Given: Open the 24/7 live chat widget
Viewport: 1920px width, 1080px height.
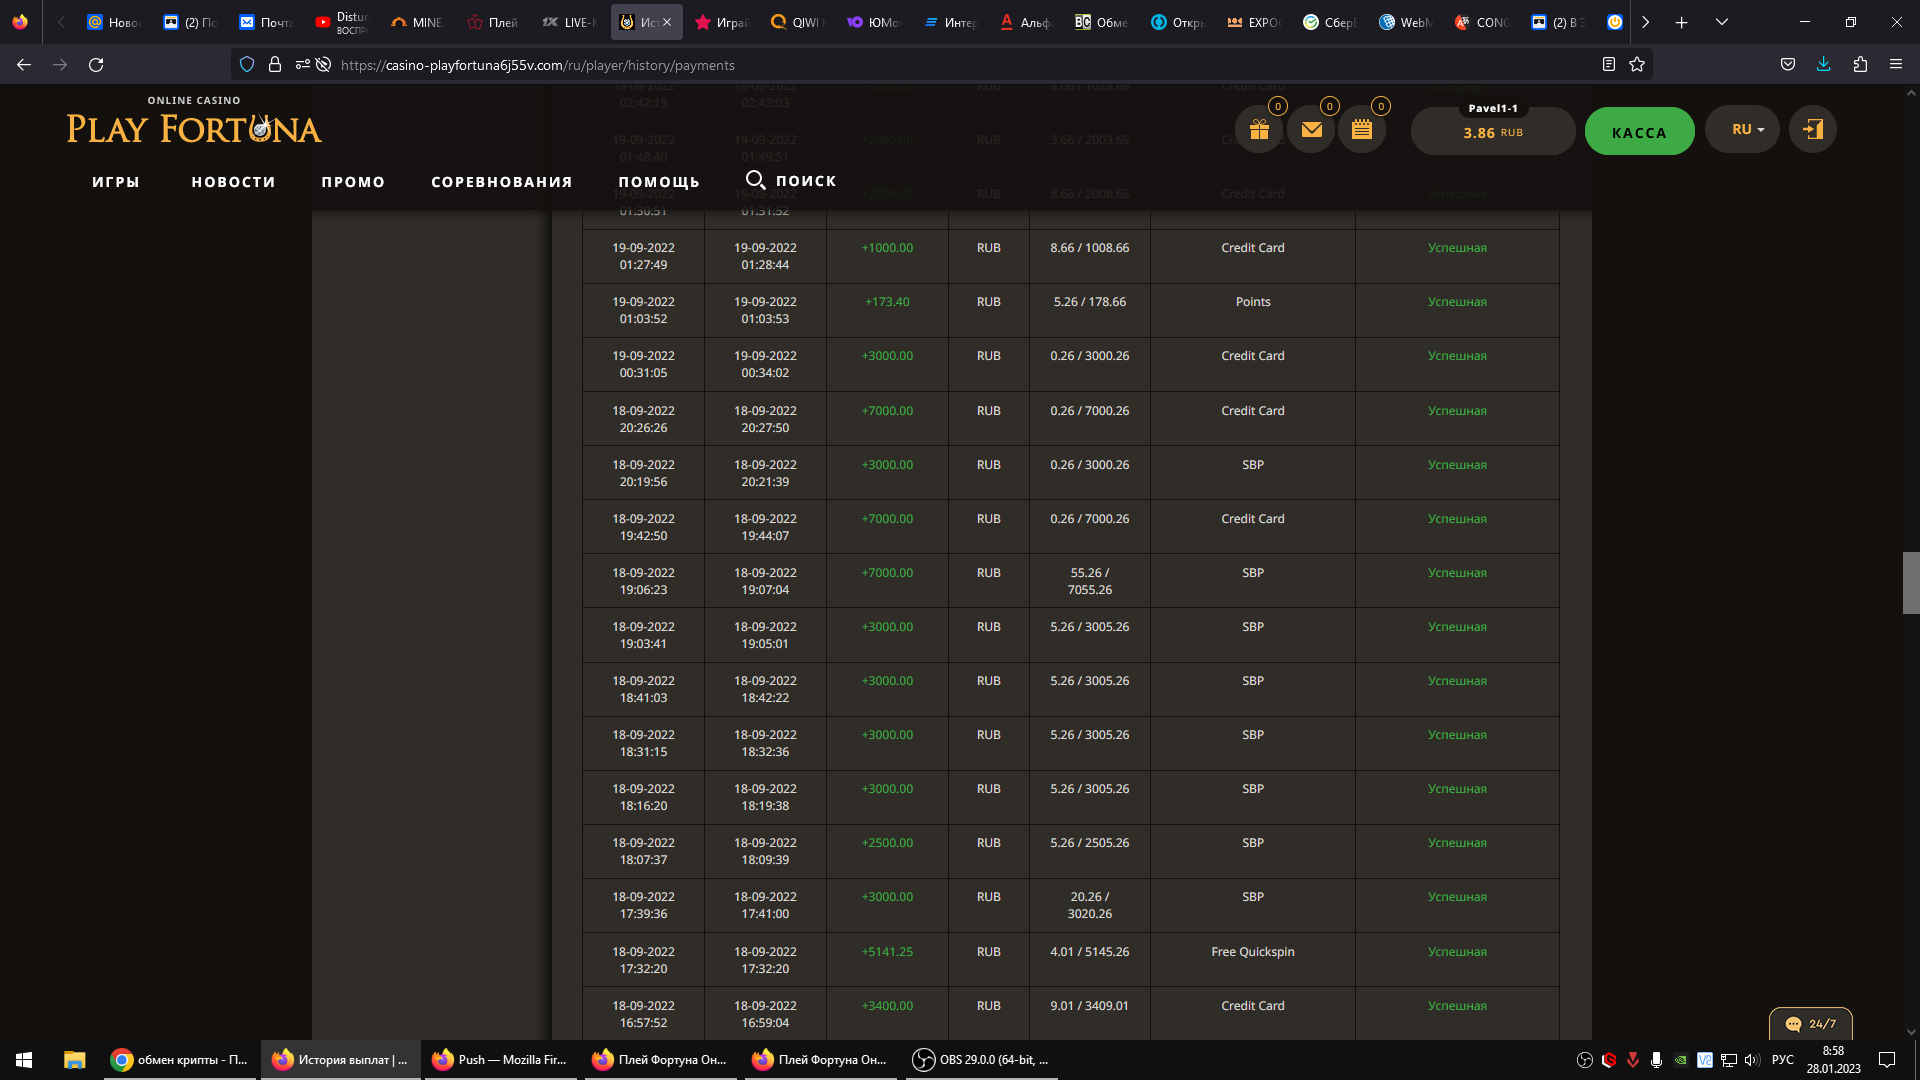Looking at the screenshot, I should (x=1810, y=1023).
